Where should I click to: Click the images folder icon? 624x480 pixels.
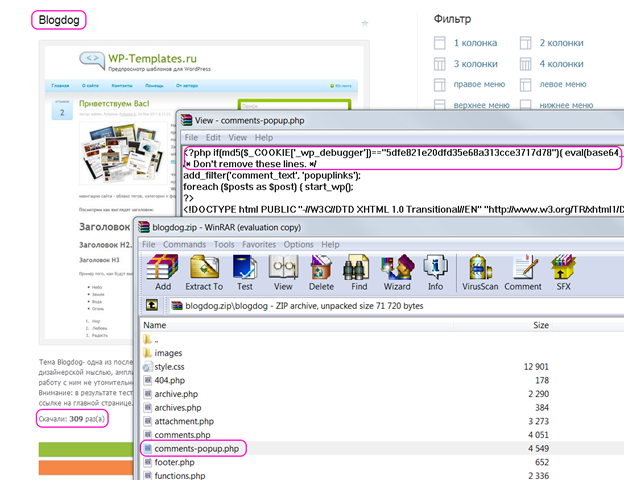pyautogui.click(x=147, y=353)
